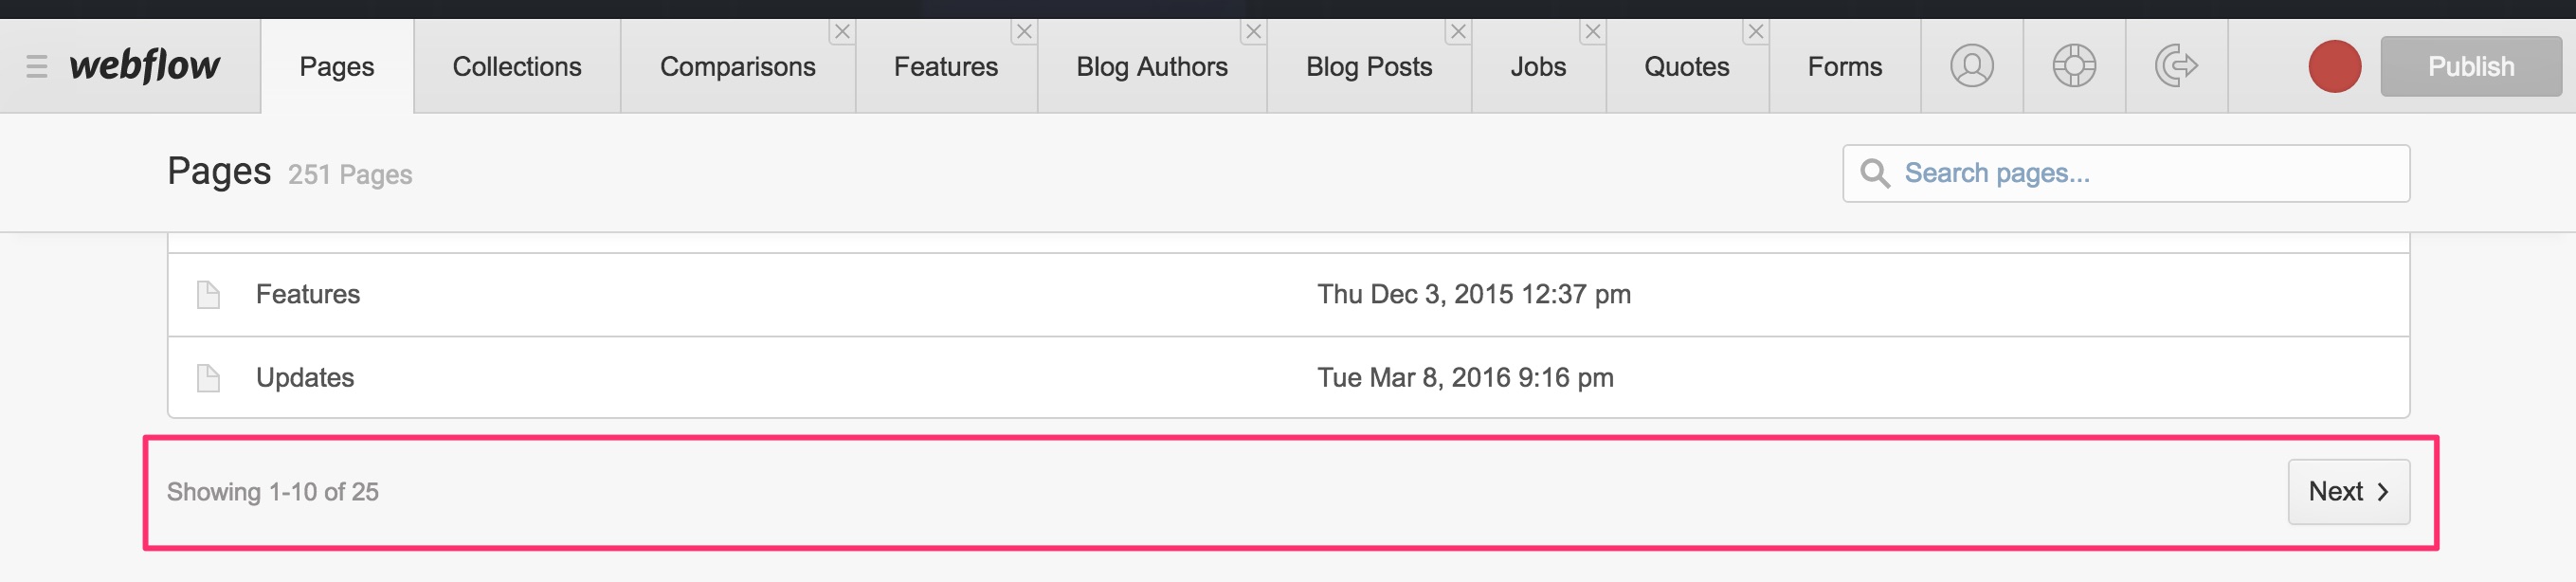2576x582 pixels.
Task: Close the Jobs tab
Action: 1593,32
